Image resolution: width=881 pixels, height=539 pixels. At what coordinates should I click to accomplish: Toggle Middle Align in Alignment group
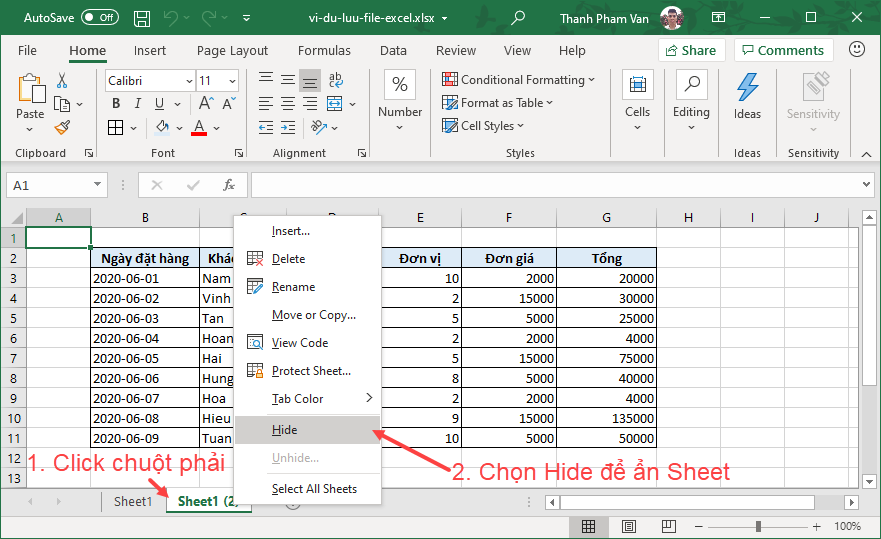(x=288, y=80)
